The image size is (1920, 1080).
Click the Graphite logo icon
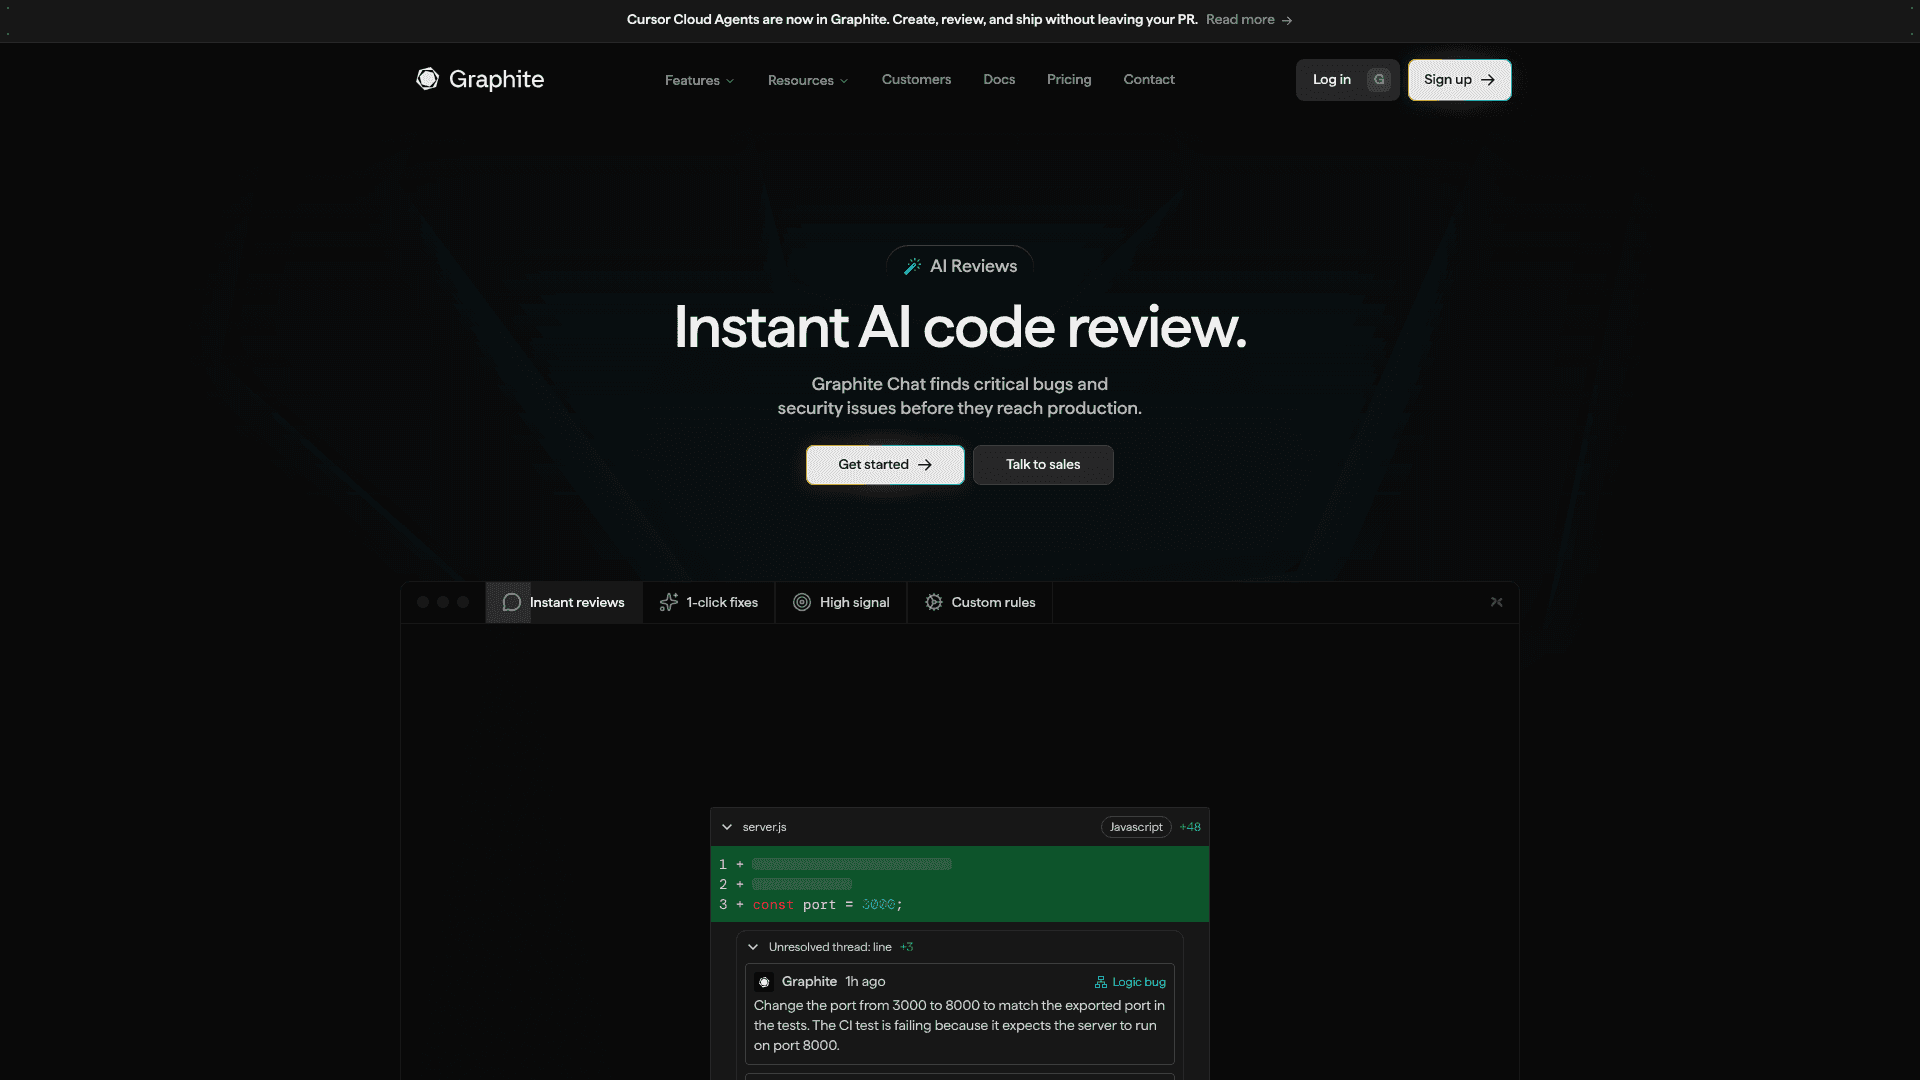click(x=428, y=79)
